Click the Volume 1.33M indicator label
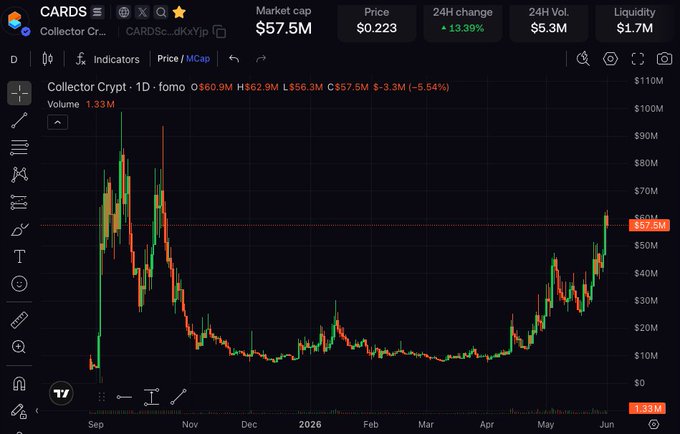This screenshot has height=434, width=680. [81, 104]
